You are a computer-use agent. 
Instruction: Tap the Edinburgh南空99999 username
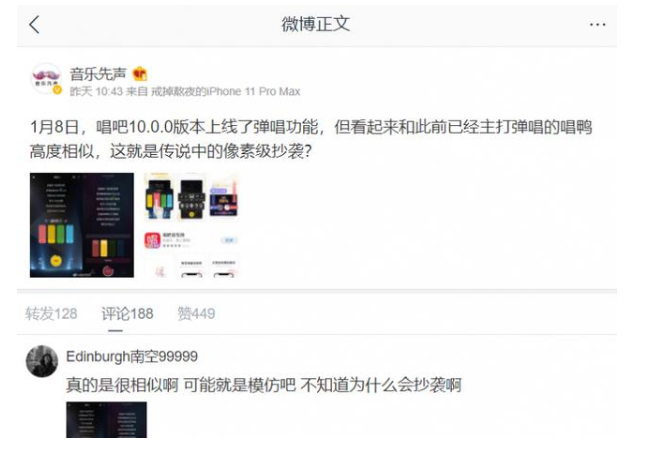tap(132, 356)
